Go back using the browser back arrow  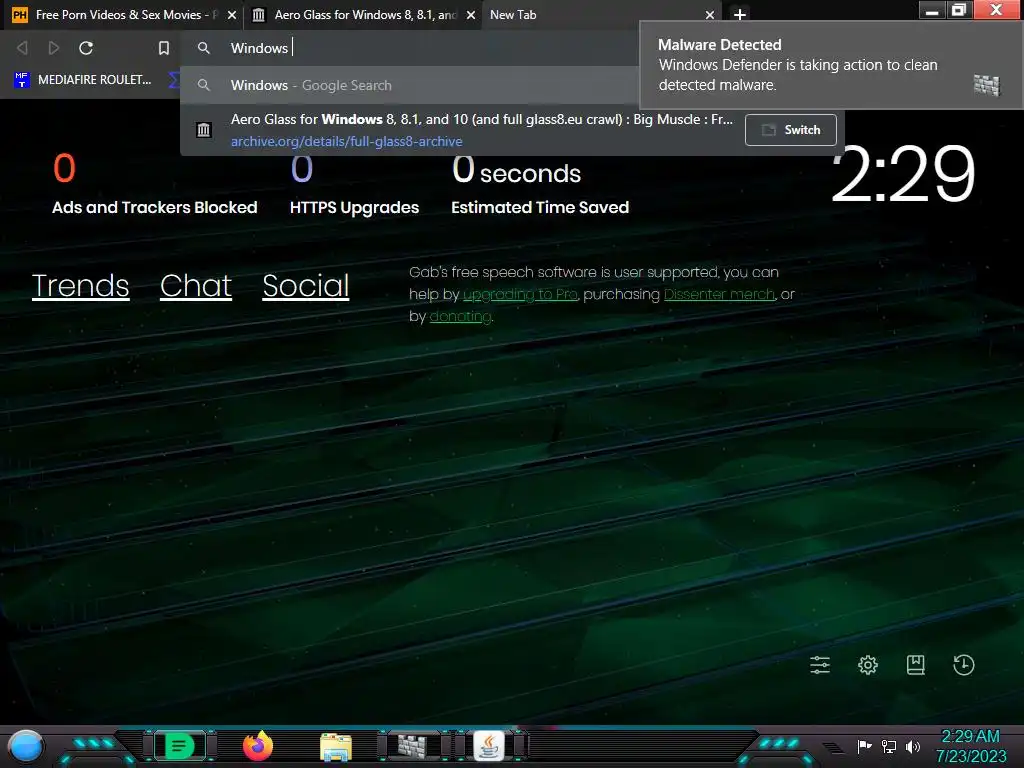22,48
